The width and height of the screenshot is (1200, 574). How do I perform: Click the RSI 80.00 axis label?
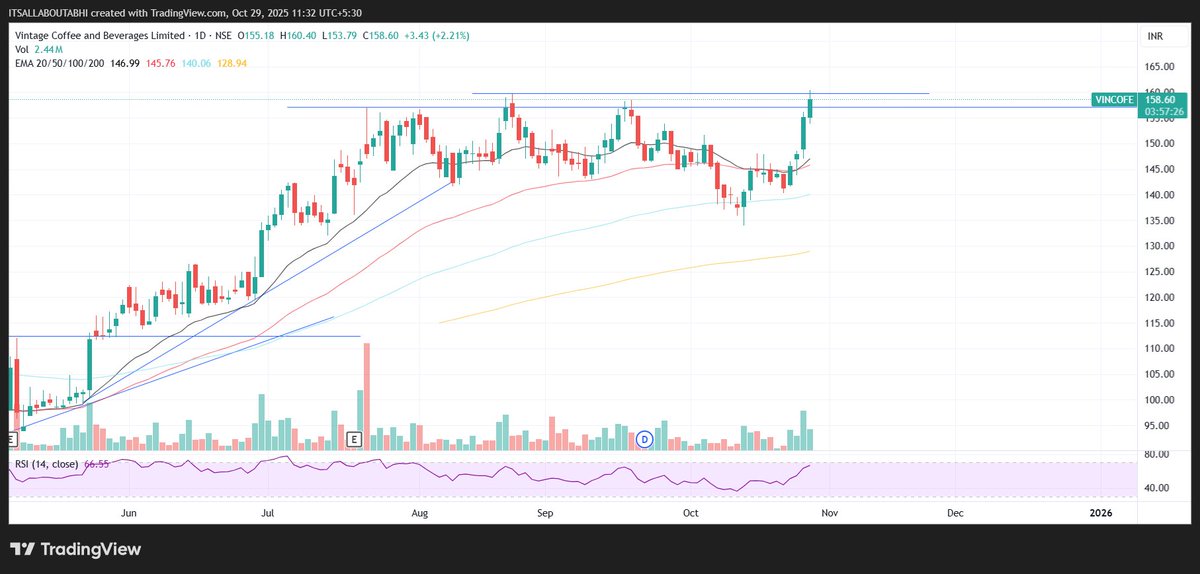pyautogui.click(x=1156, y=455)
